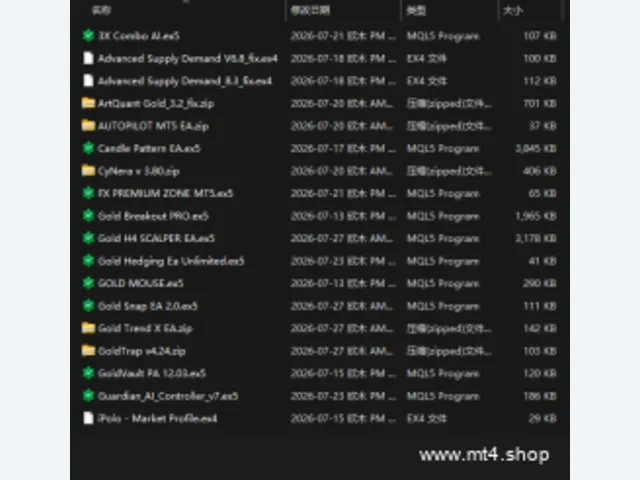640x480 pixels.
Task: Click the 29 KB size of iPolo Market Profile
Action: point(542,418)
